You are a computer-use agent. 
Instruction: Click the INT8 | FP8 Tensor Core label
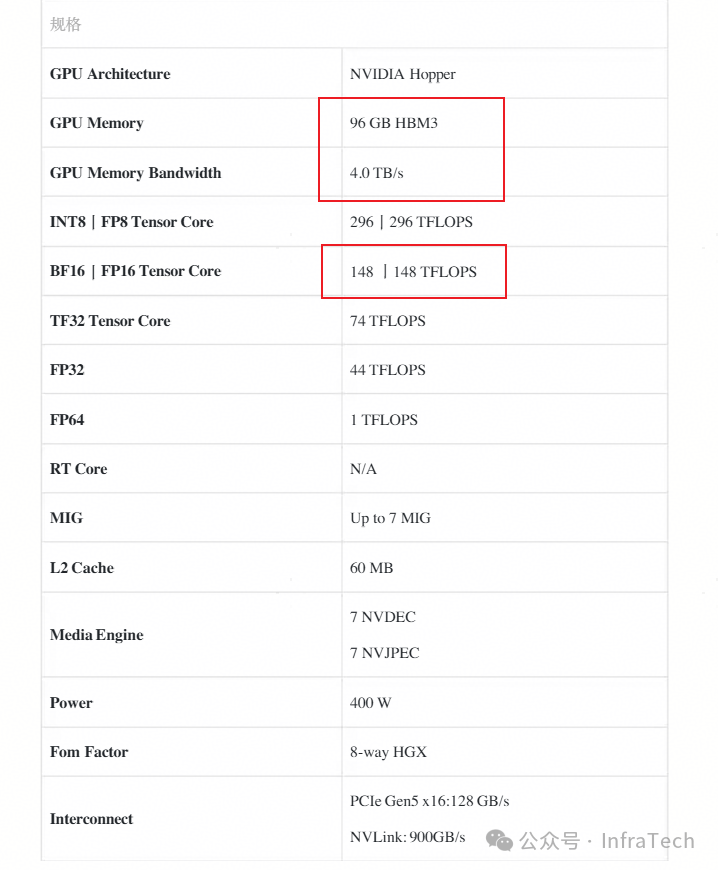132,222
